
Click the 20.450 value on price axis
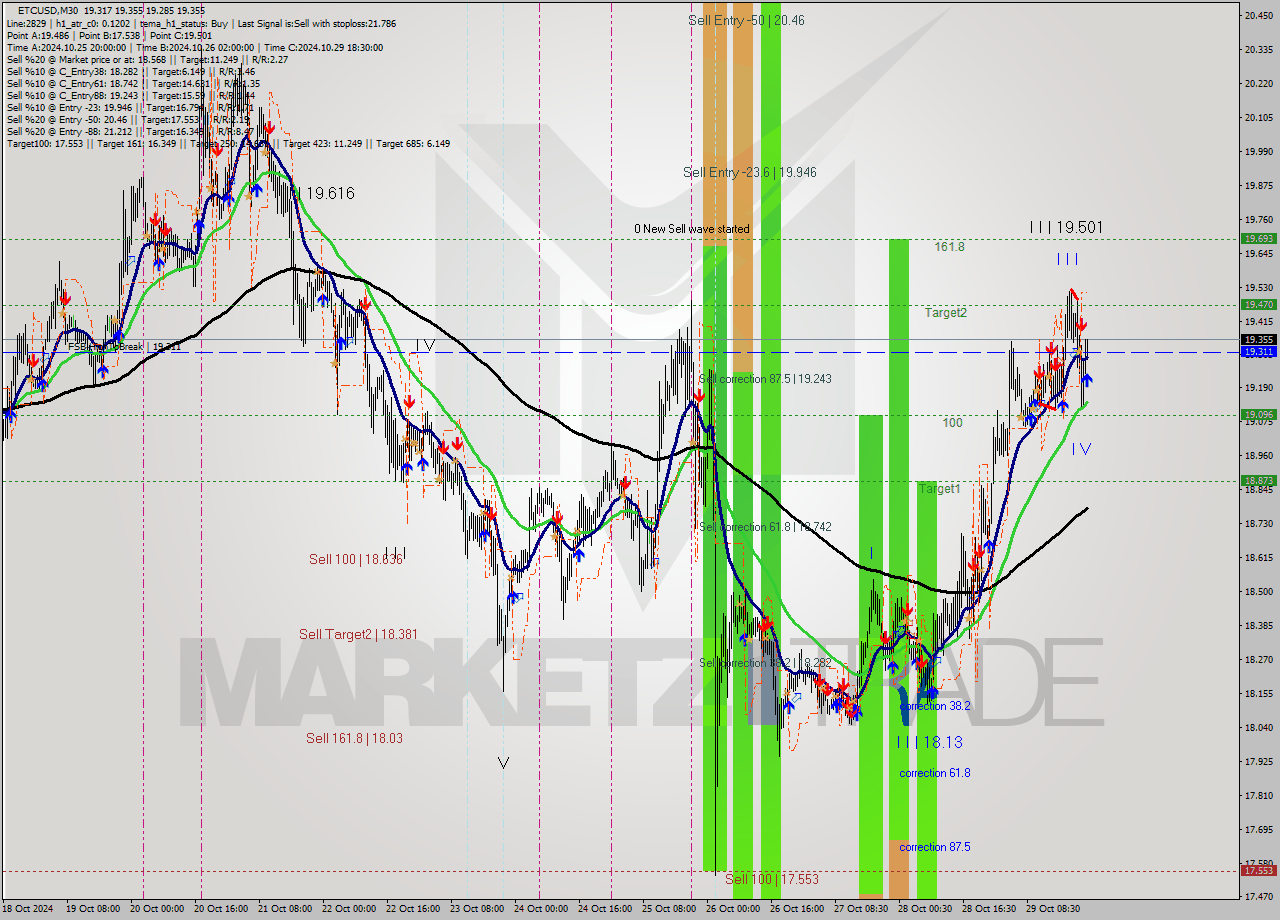click(x=1258, y=15)
